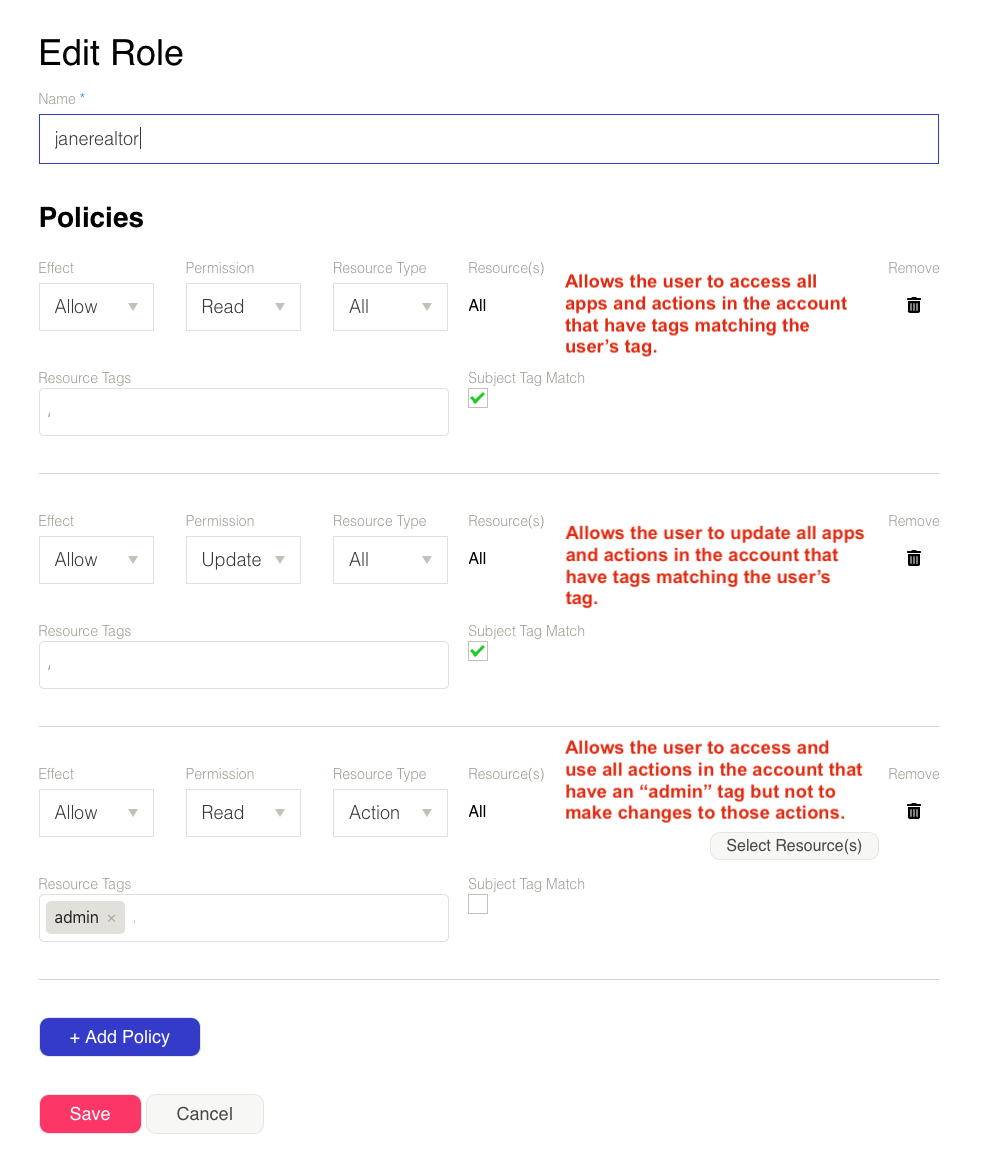Image resolution: width=983 pixels, height=1162 pixels.
Task: Remove the Update policy using trash icon
Action: pyautogui.click(x=913, y=559)
